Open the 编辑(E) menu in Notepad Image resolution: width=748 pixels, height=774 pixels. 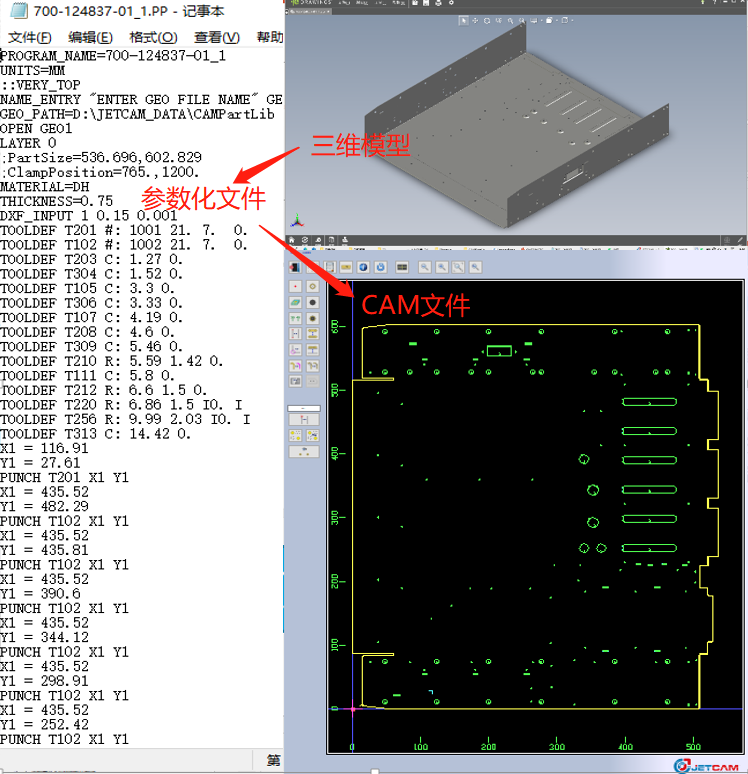90,38
